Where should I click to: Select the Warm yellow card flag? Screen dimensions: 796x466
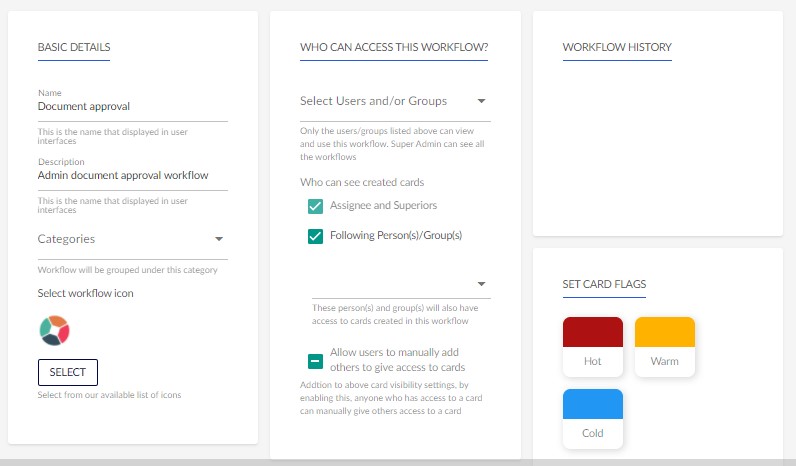click(x=665, y=347)
